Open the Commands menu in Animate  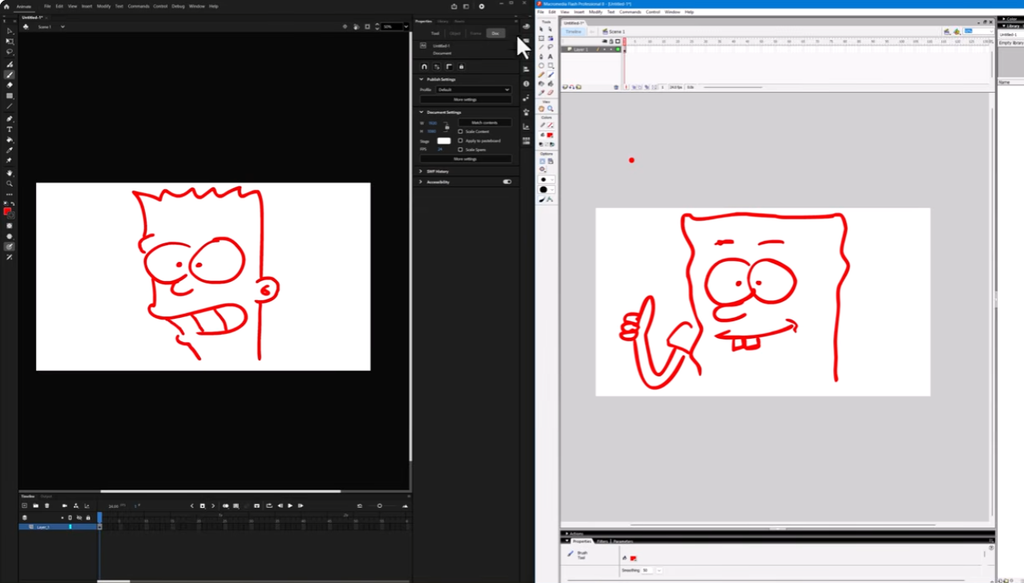[x=138, y=6]
